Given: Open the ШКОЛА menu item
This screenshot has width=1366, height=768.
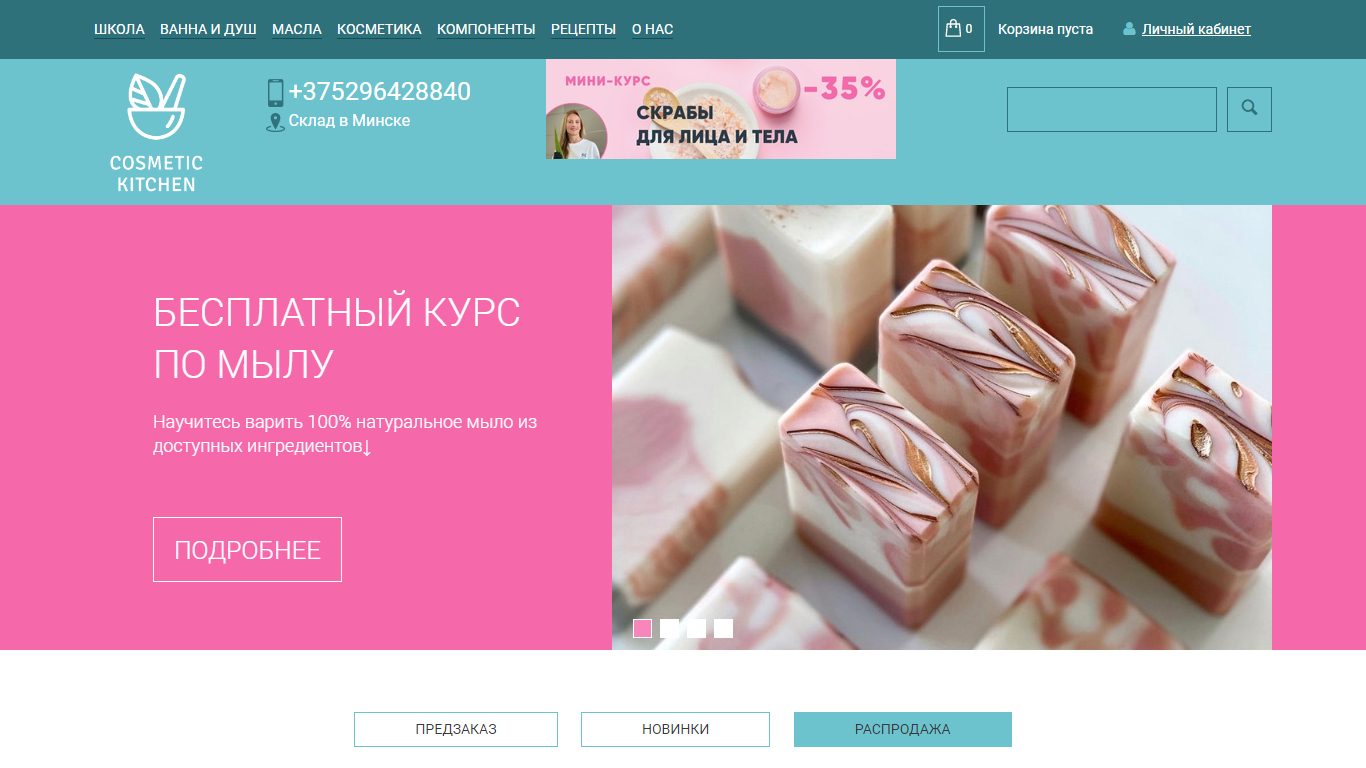Looking at the screenshot, I should point(119,29).
